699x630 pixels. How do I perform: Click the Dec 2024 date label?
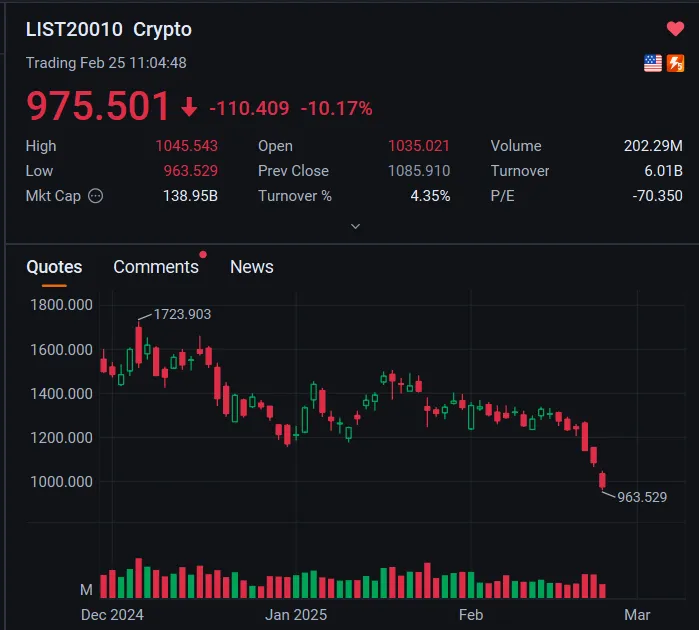112,615
